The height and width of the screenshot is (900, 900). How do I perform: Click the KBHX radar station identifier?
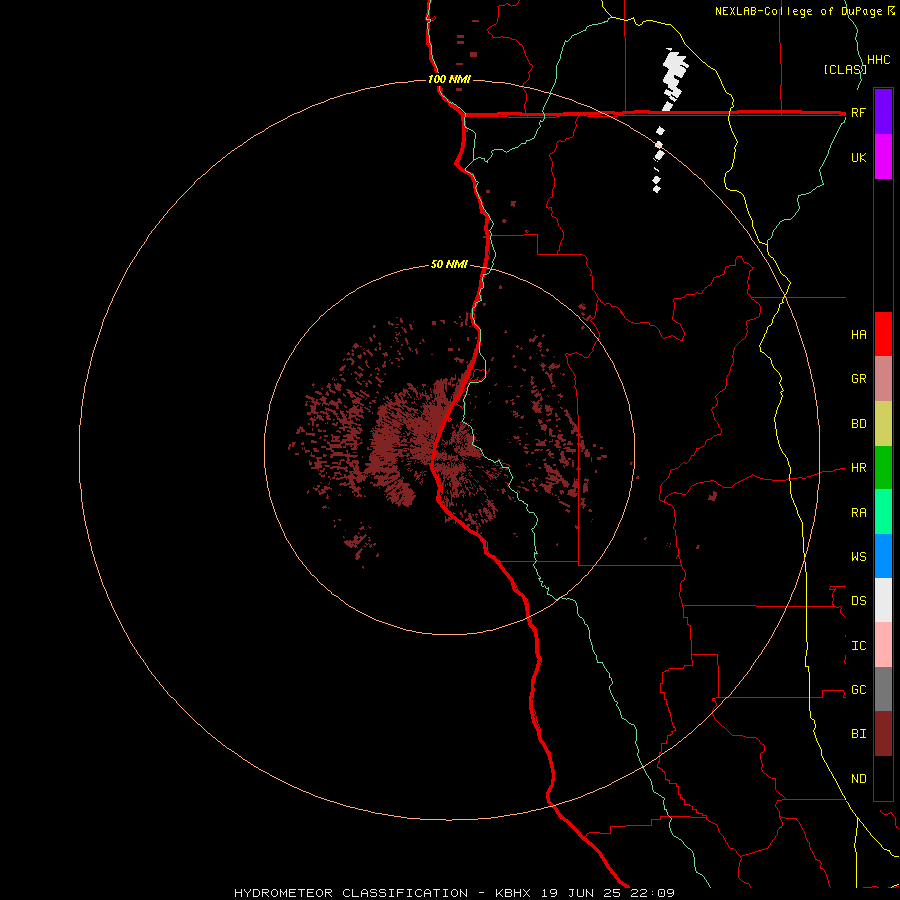coord(513,893)
